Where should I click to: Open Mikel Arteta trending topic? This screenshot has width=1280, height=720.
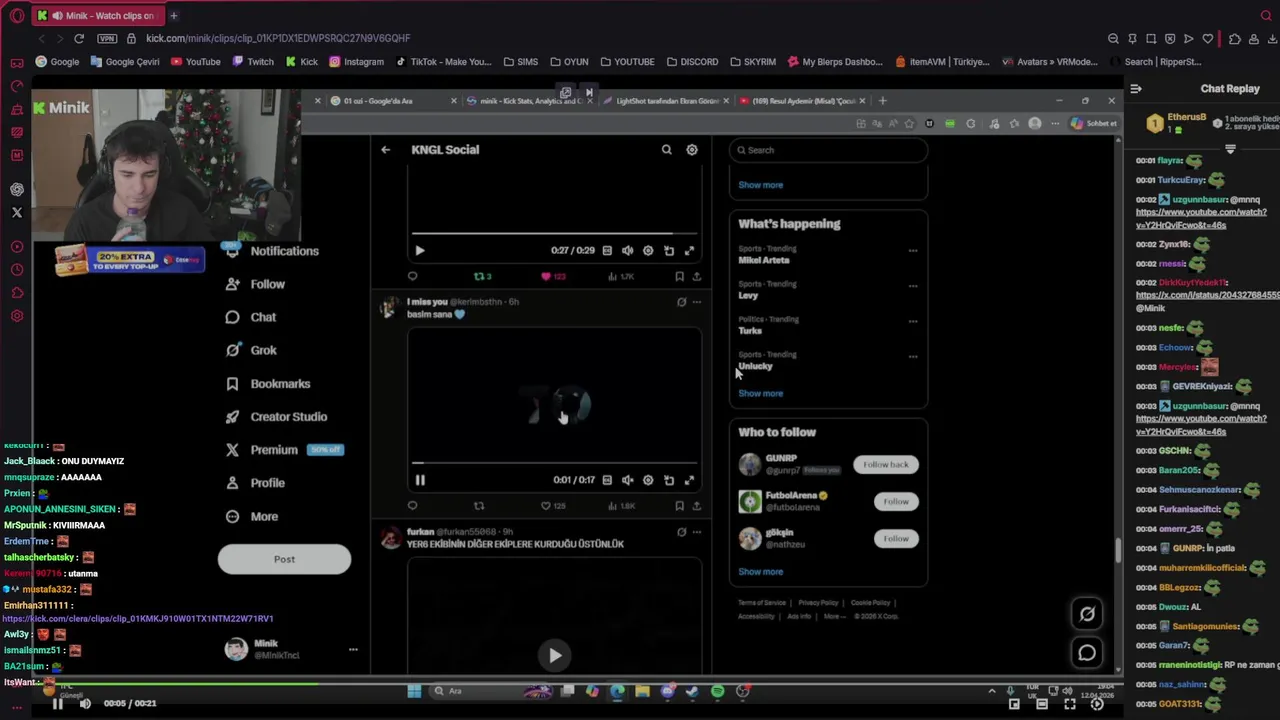coord(764,260)
